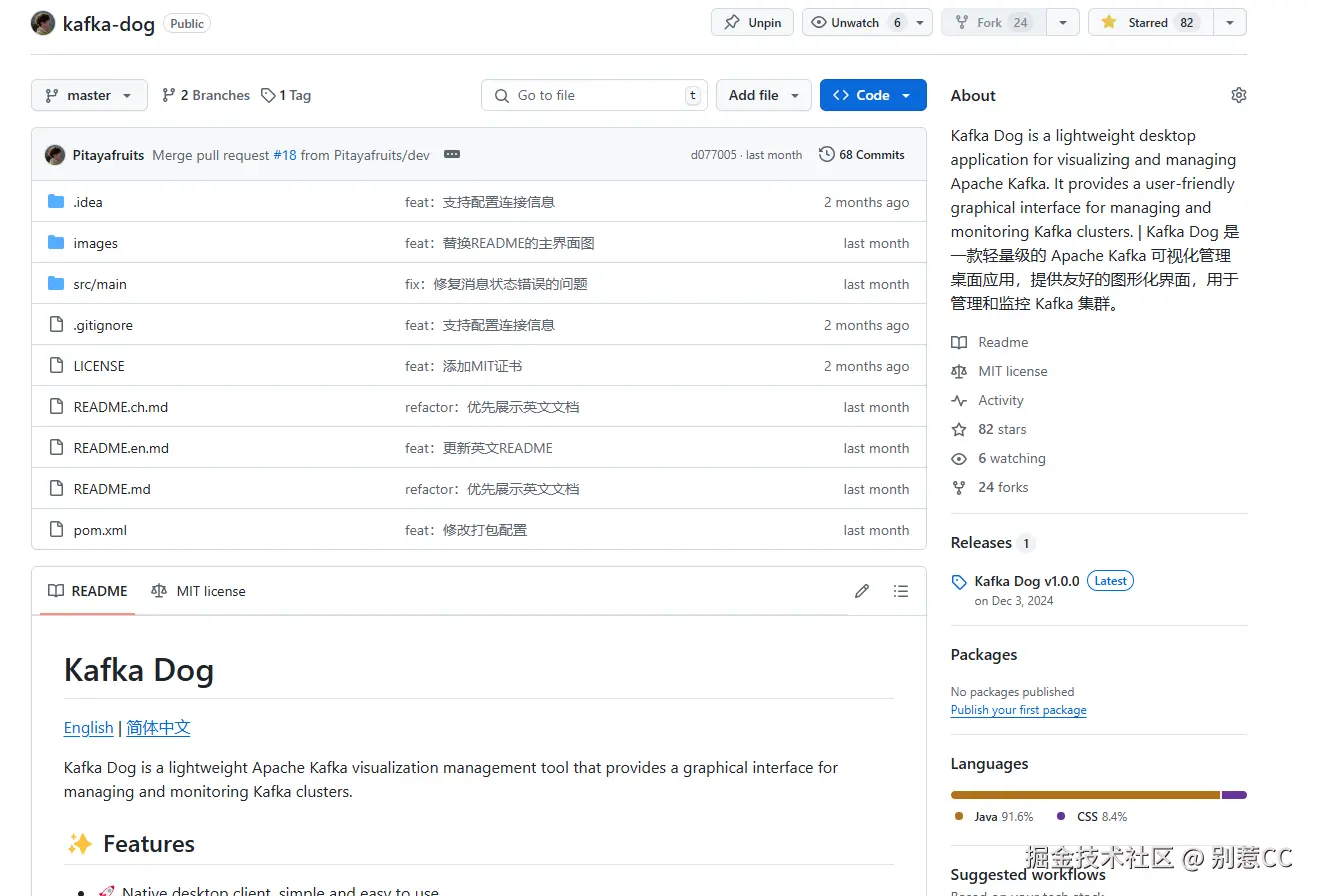
Task: Click the kafka-dog repository avatar
Action: [x=43, y=23]
